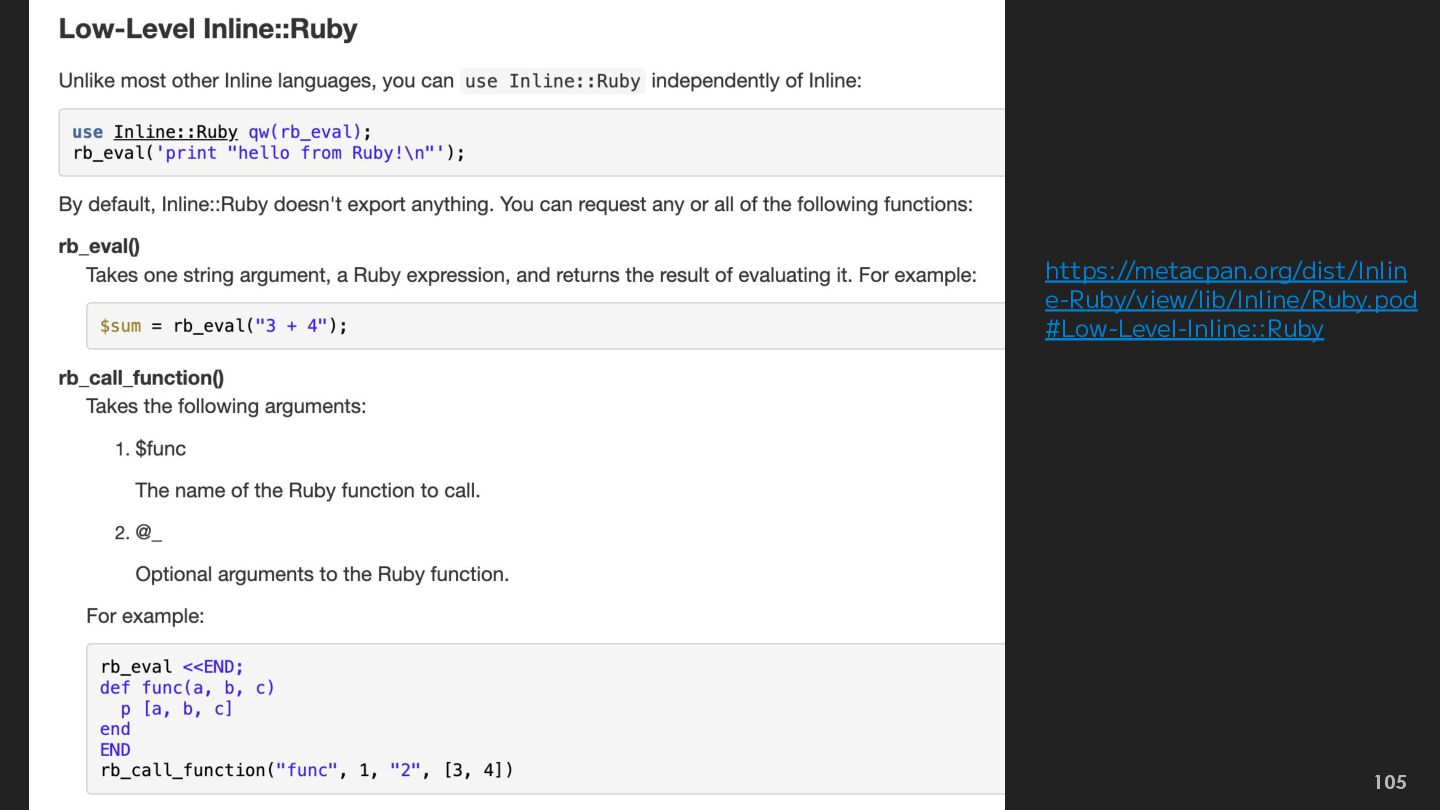The height and width of the screenshot is (810, 1440).
Task: Click the "p [a, b, c]" code line
Action: coord(176,709)
